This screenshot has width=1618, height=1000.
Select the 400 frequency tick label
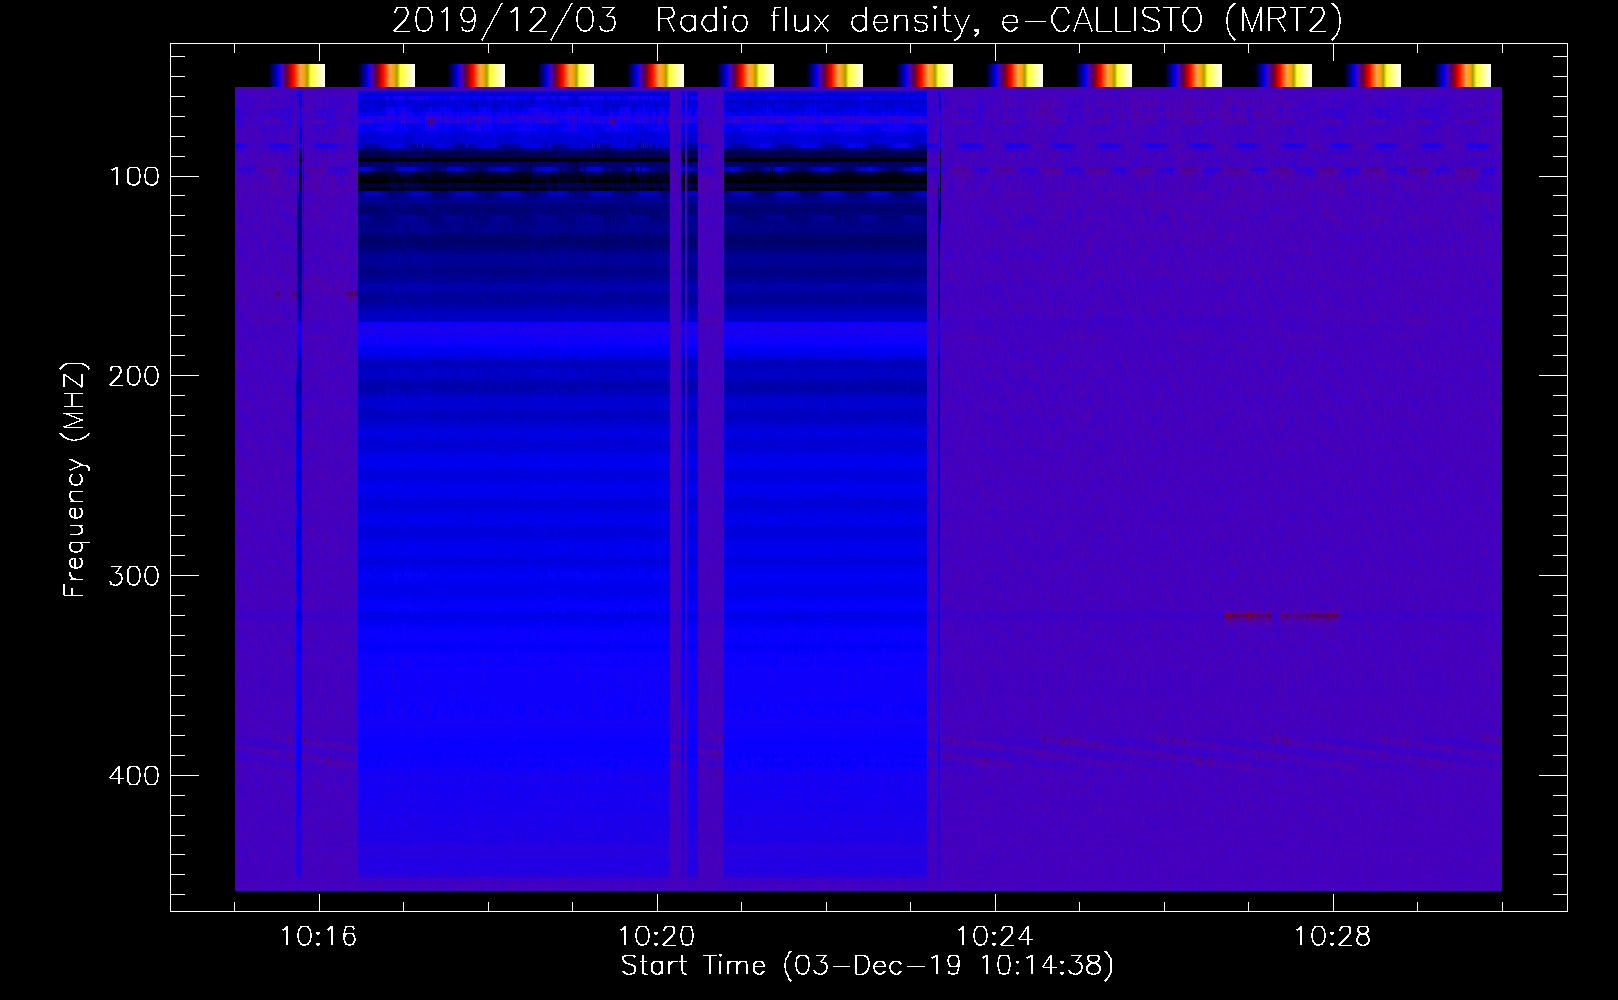pyautogui.click(x=134, y=776)
